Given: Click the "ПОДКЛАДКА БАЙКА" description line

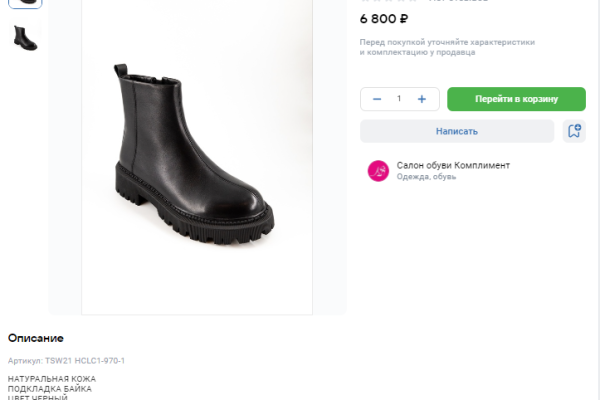Looking at the screenshot, I should [49, 388].
